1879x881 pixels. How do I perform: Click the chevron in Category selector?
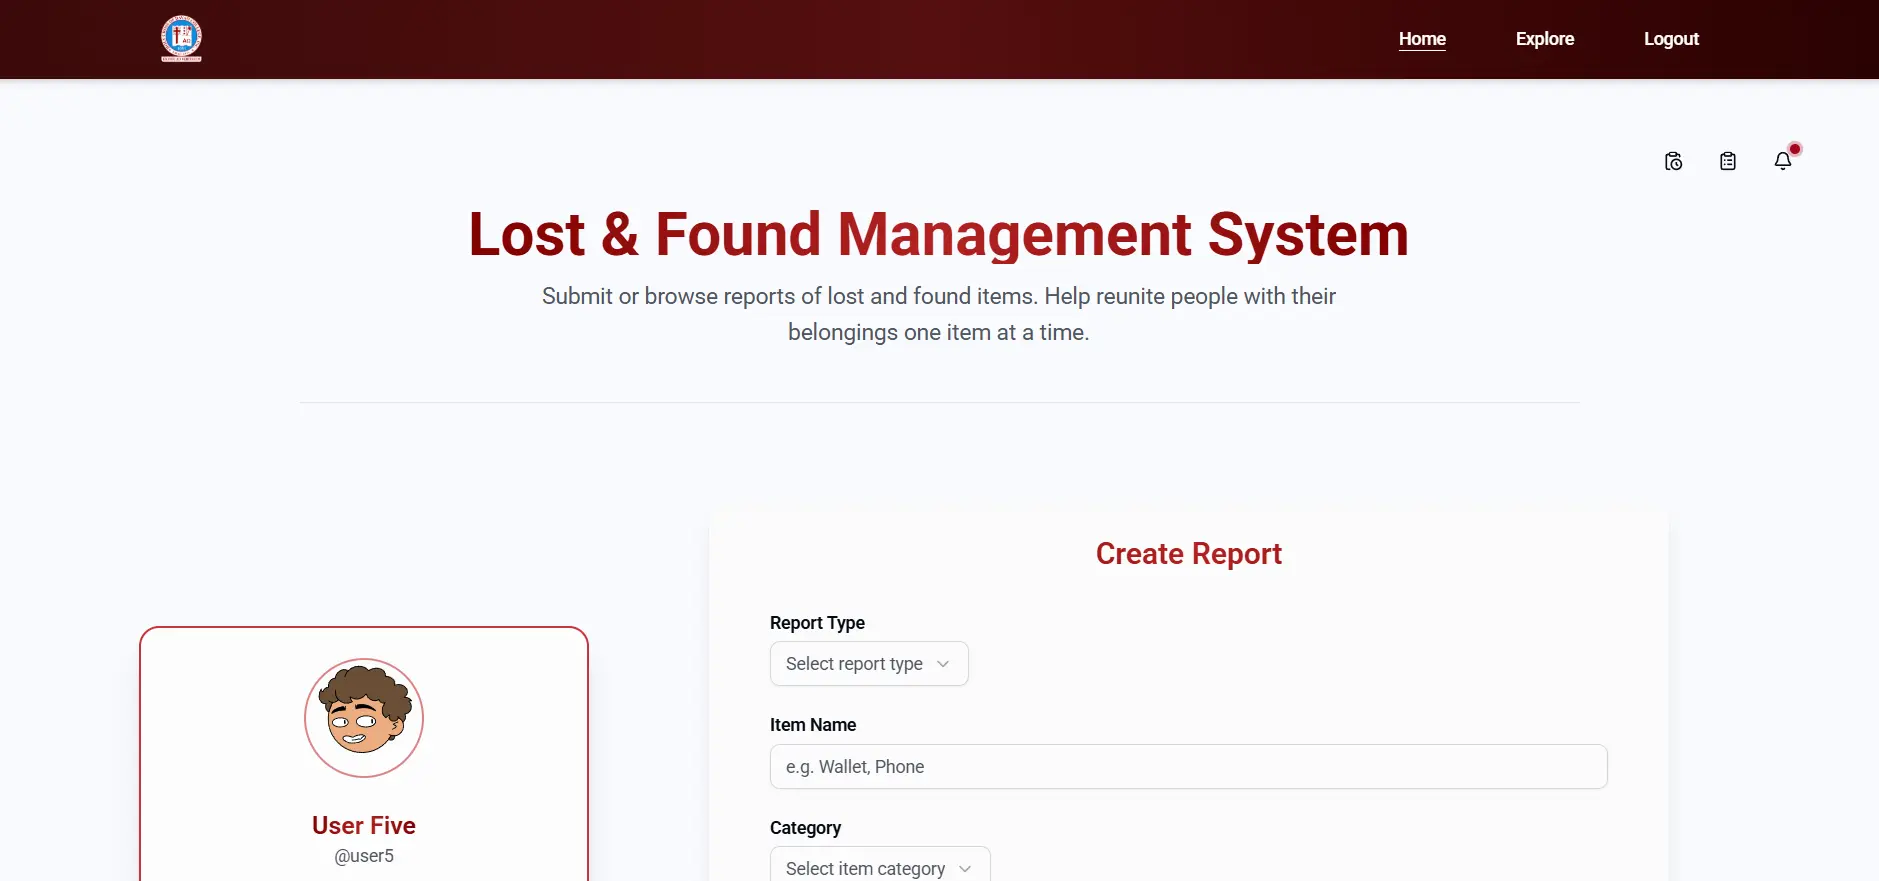[965, 868]
